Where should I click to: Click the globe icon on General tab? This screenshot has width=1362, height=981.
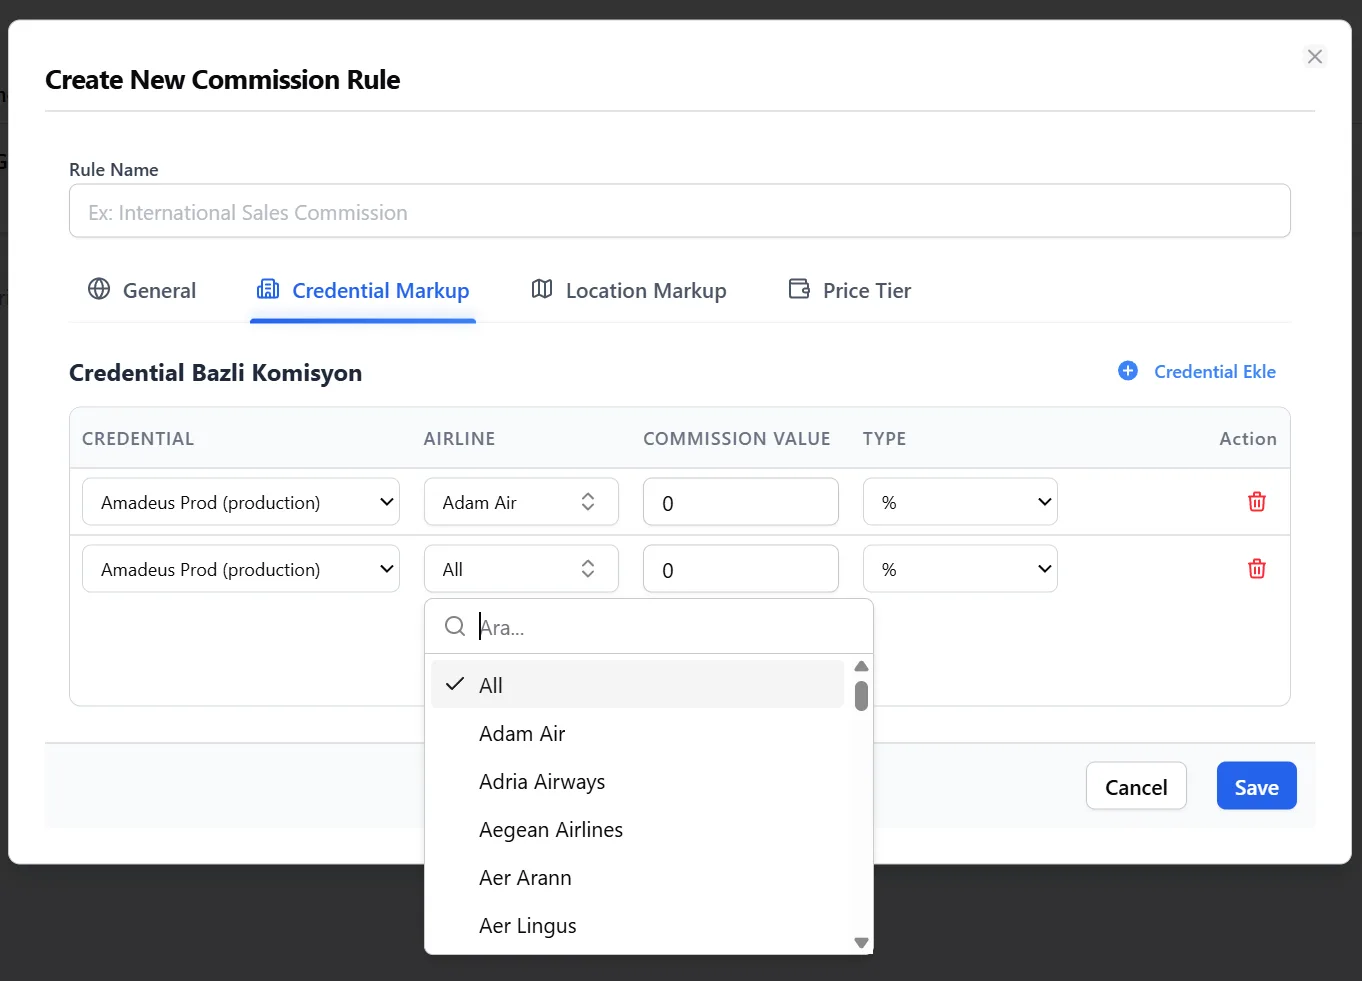coord(99,290)
